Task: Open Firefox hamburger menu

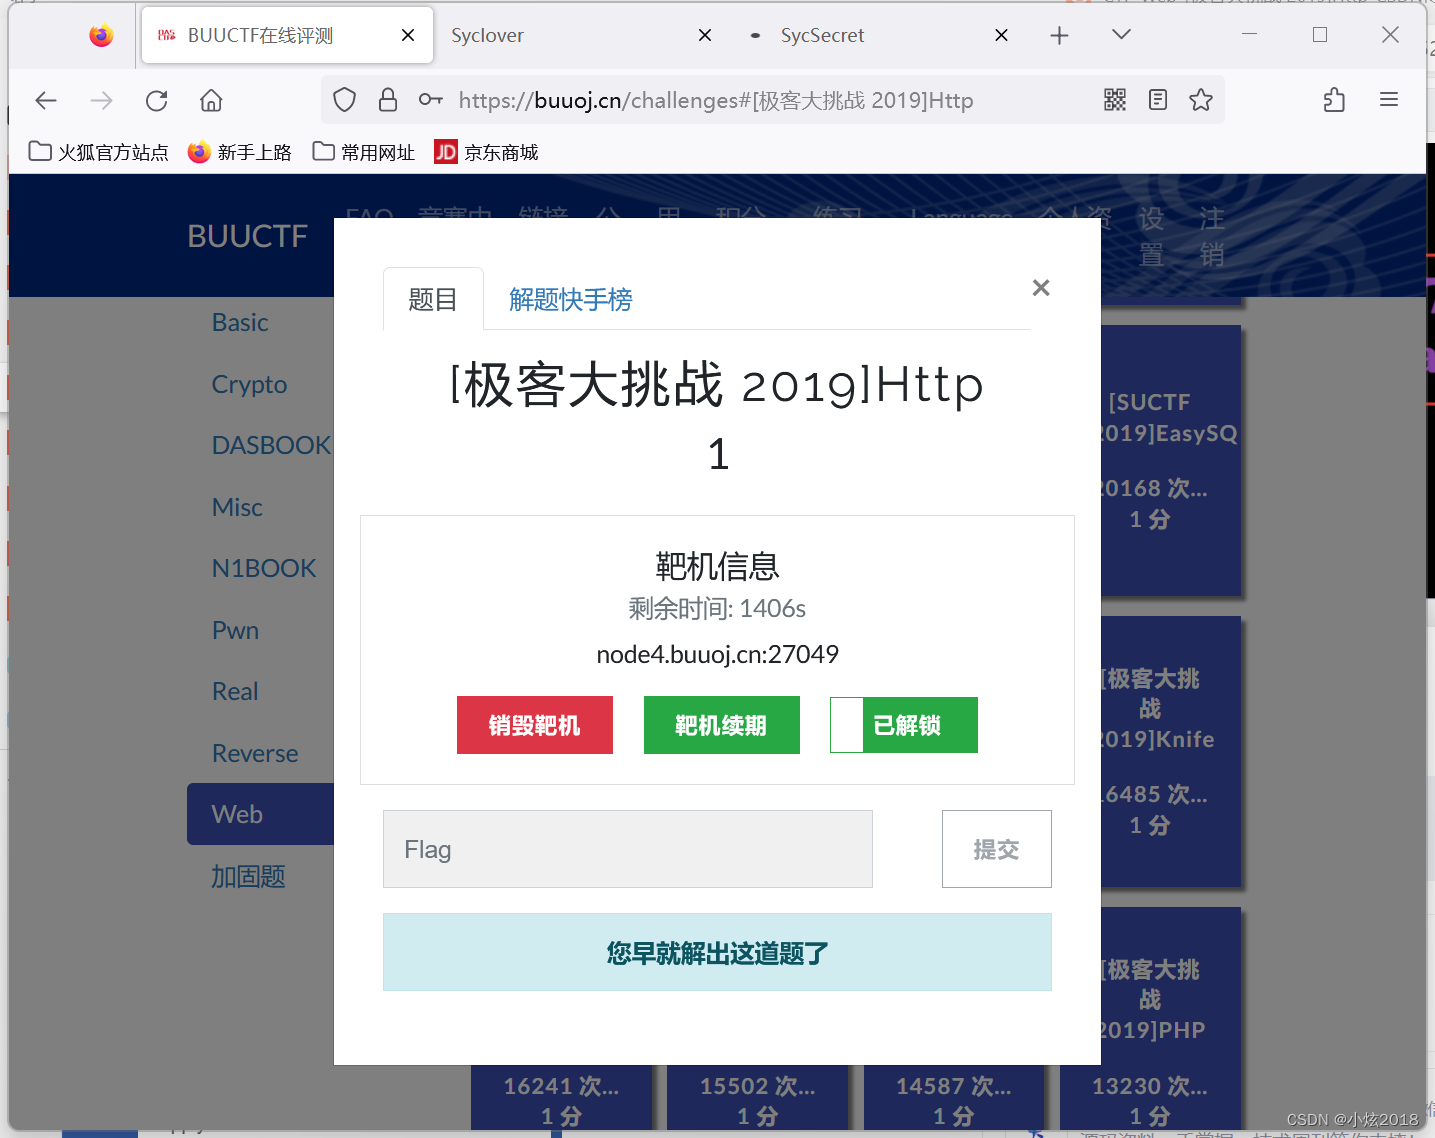Action: [x=1389, y=100]
